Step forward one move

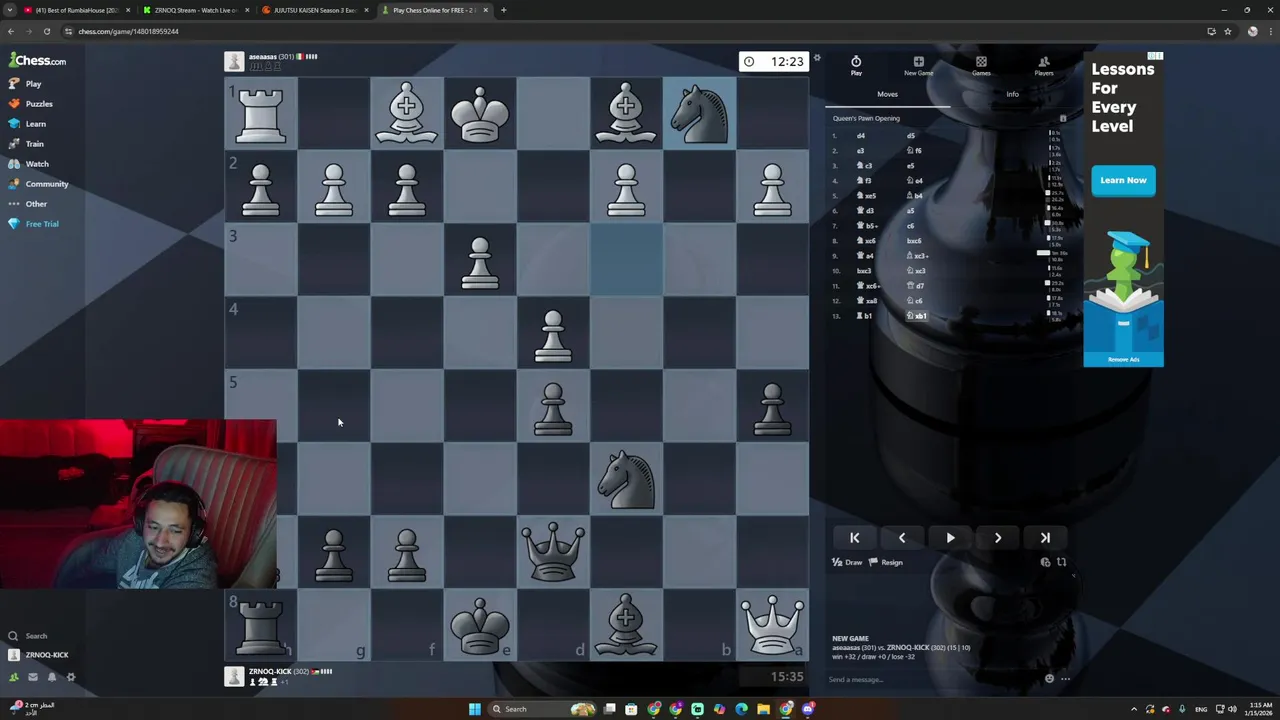coord(997,538)
